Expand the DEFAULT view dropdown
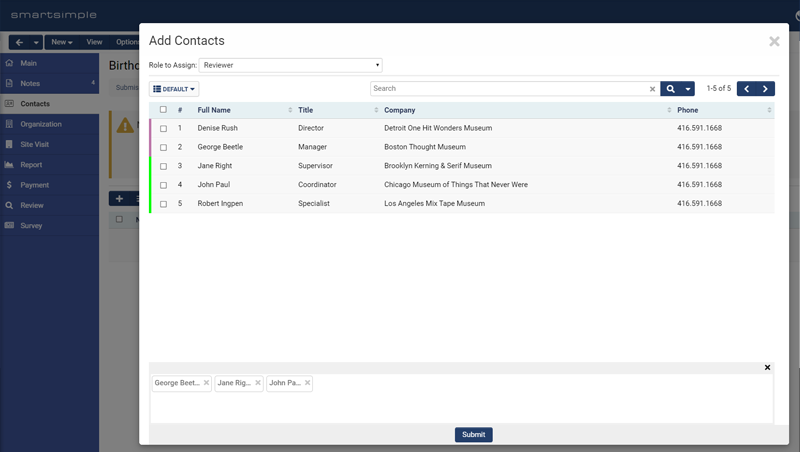Viewport: 800px width, 452px height. pyautogui.click(x=174, y=89)
